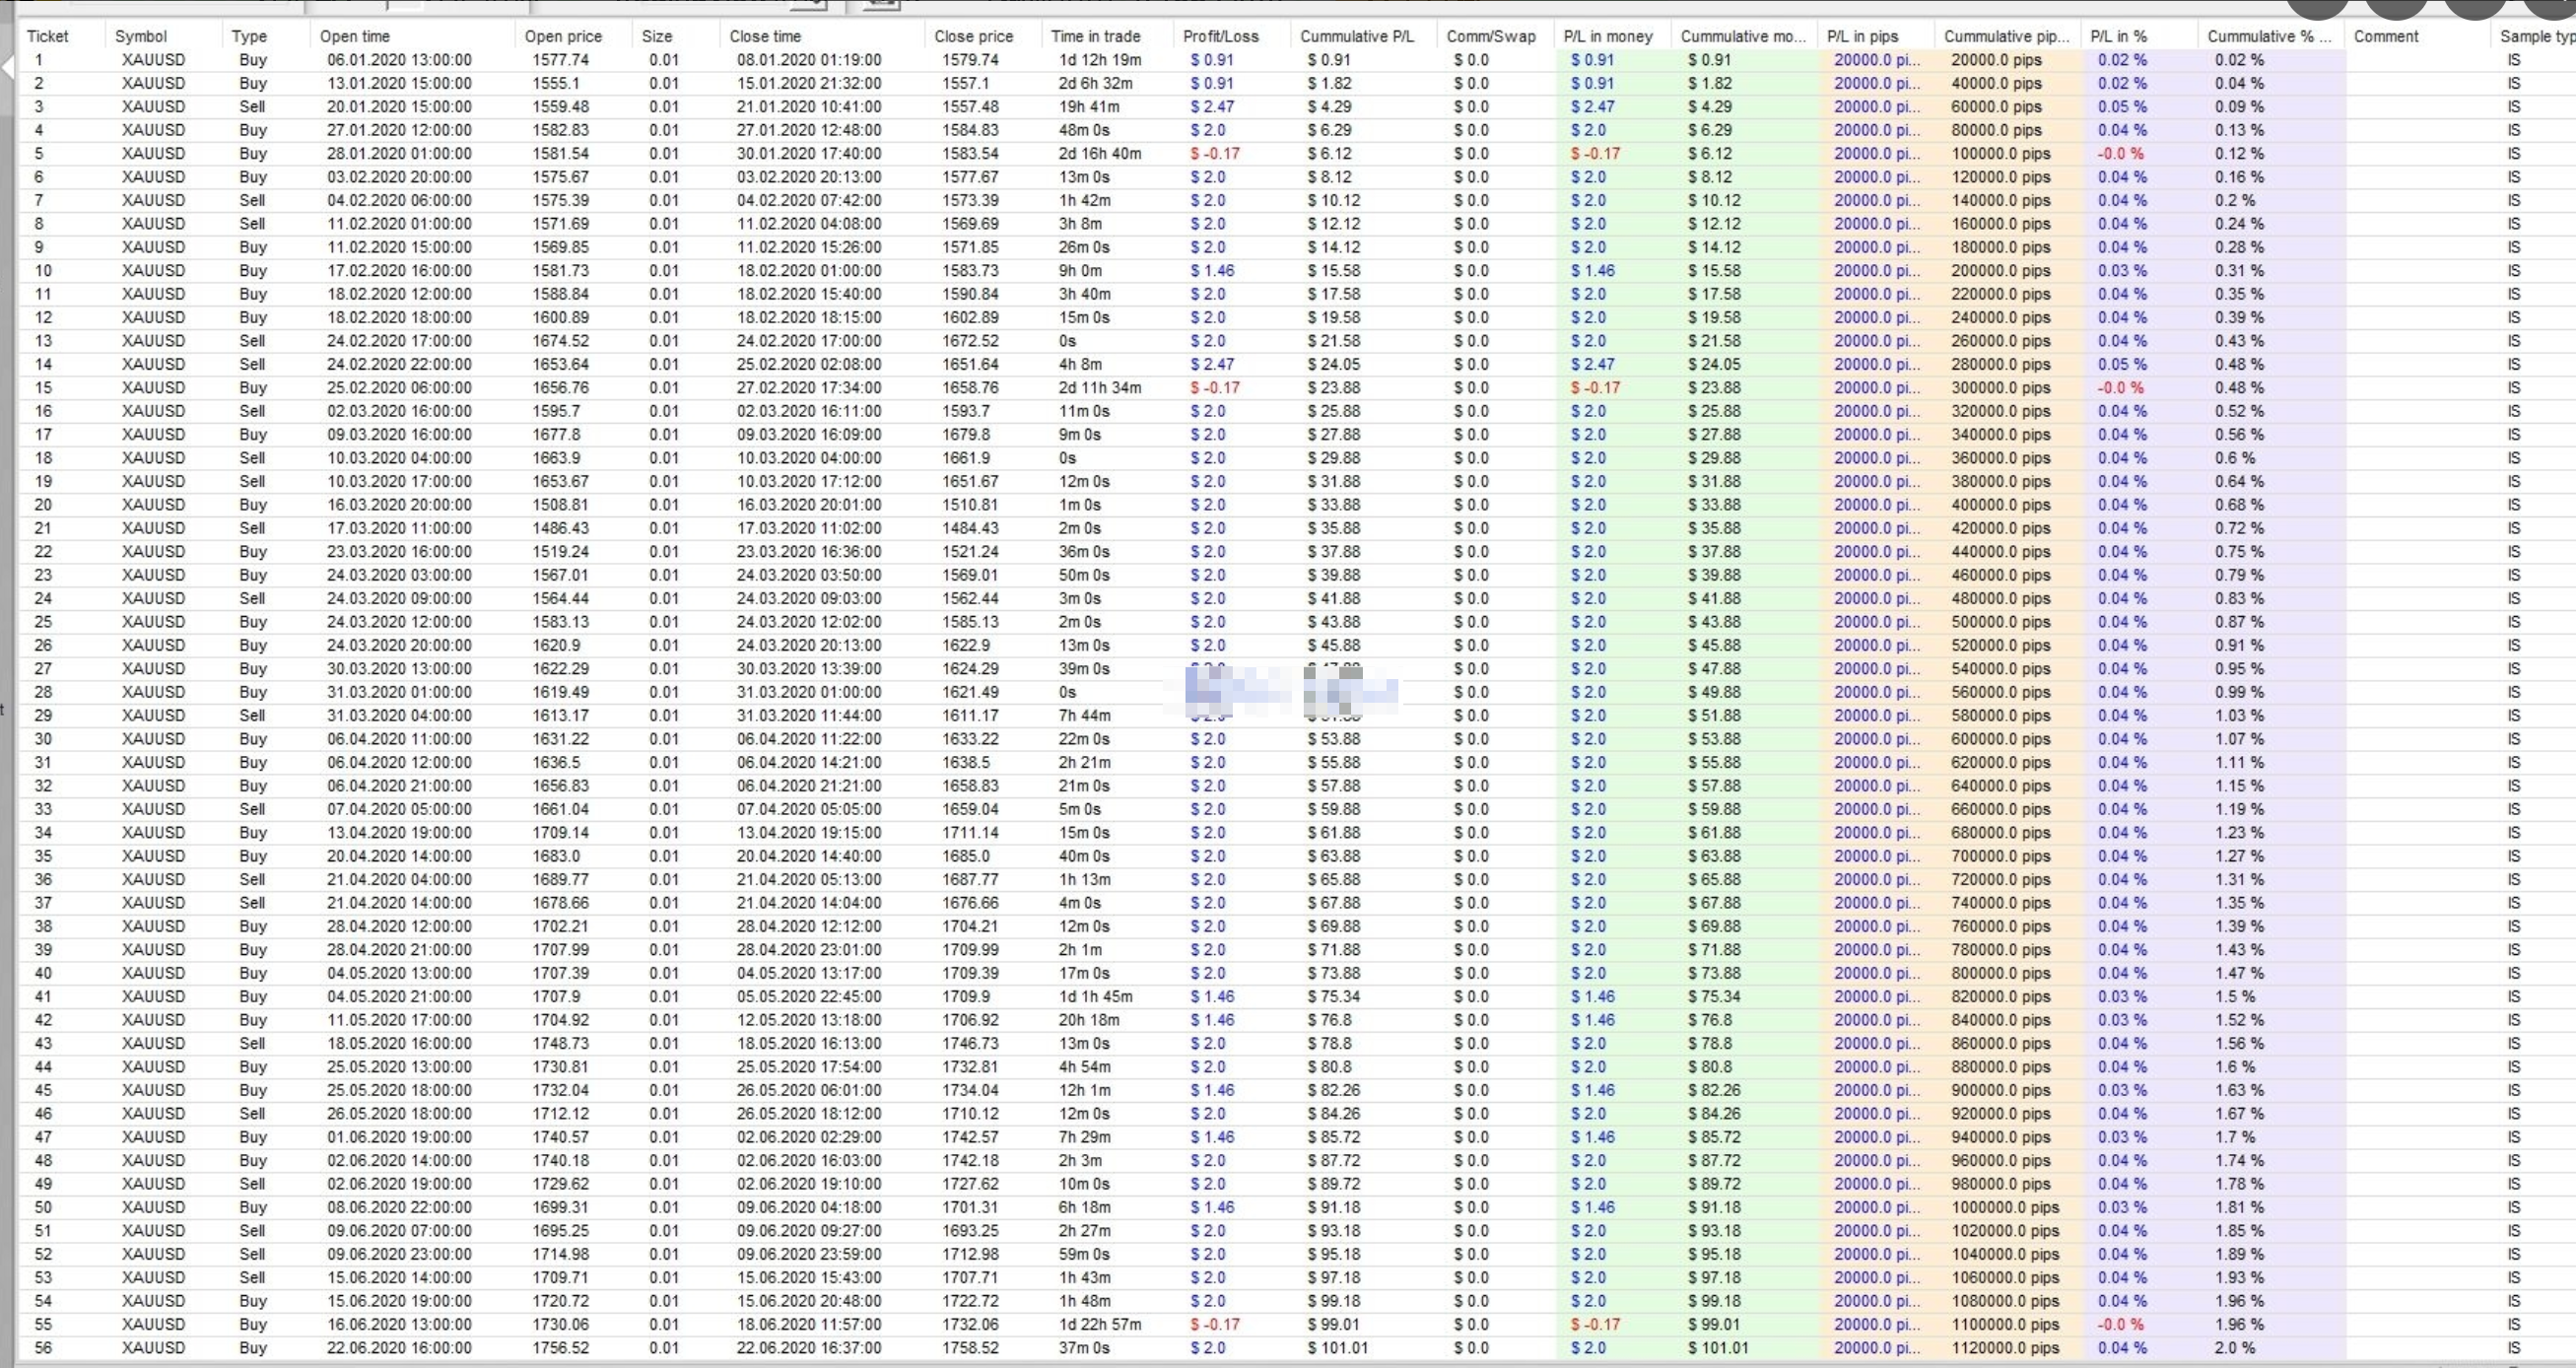Click the Comment column header
The height and width of the screenshot is (1368, 2576).
2385,36
